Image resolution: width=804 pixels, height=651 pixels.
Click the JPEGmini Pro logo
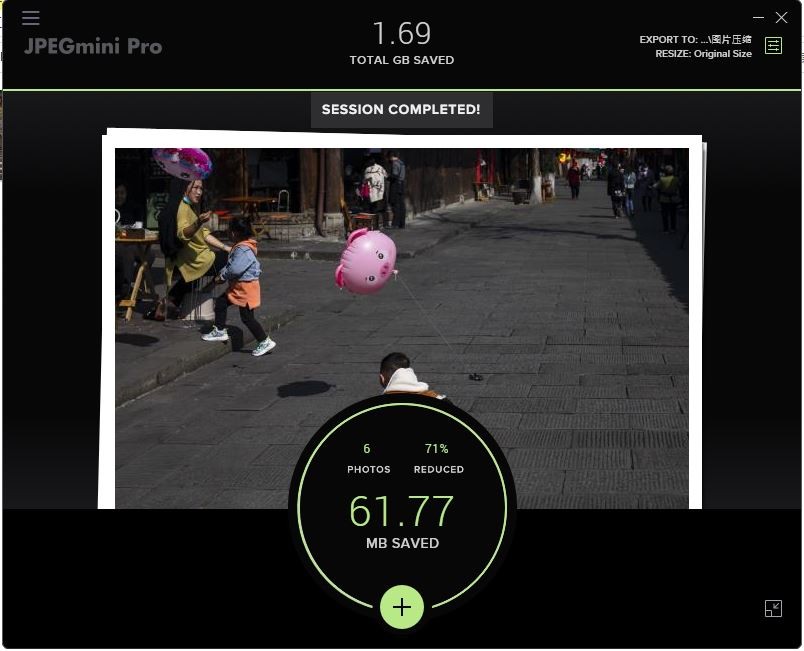(93, 46)
